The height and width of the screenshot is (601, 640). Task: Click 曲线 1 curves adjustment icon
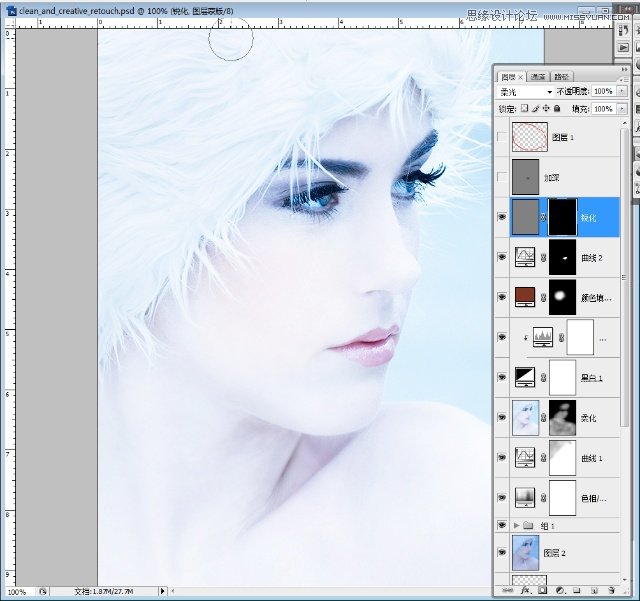coord(525,458)
